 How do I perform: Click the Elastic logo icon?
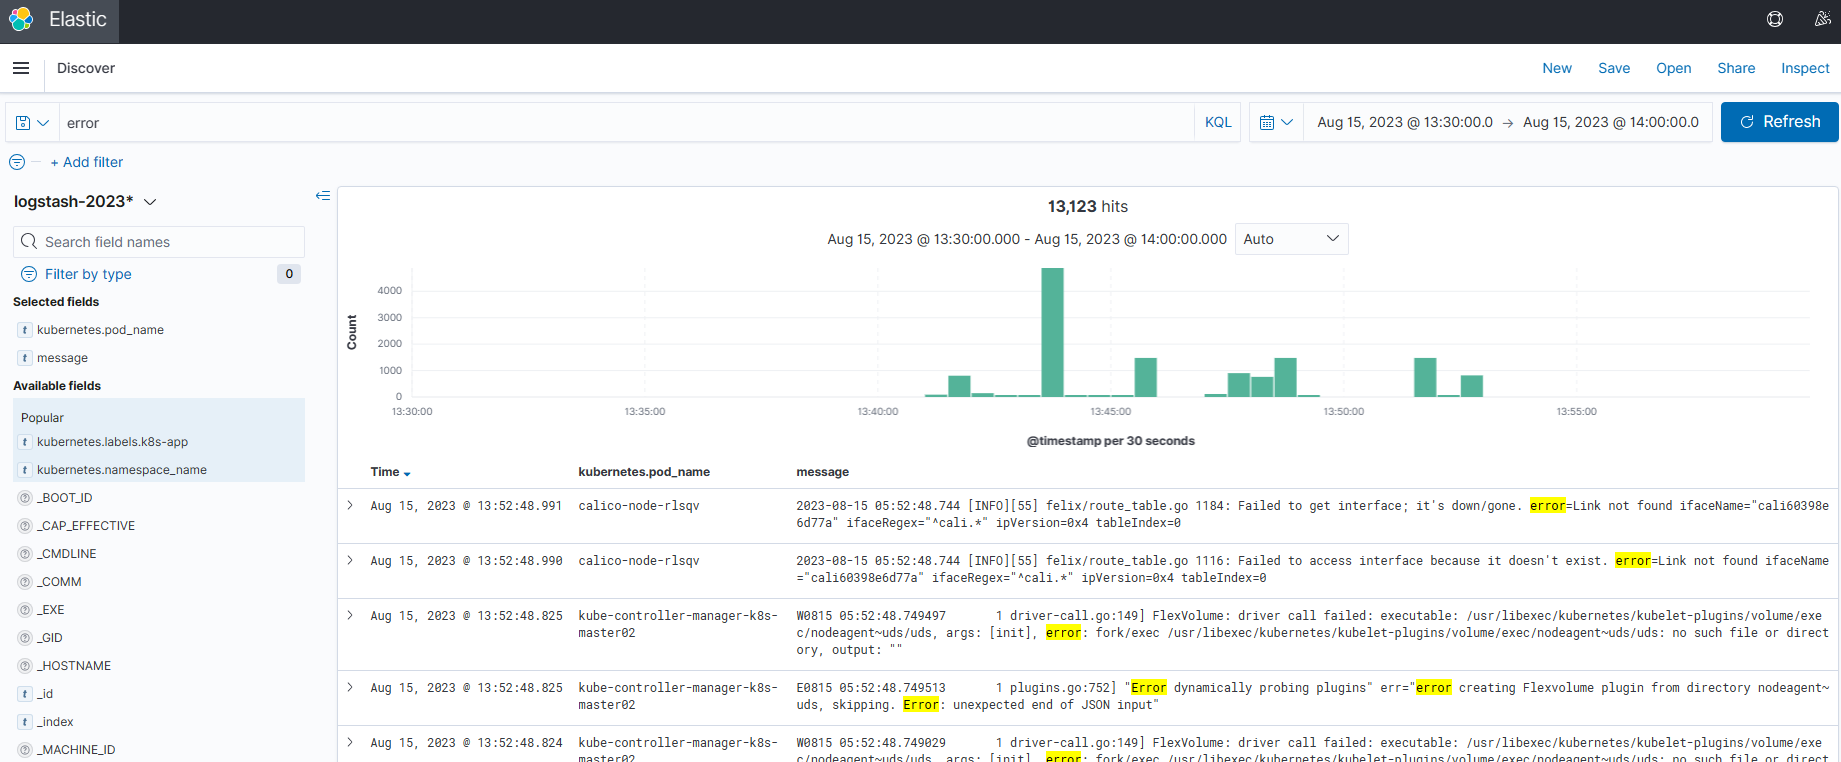pos(21,19)
